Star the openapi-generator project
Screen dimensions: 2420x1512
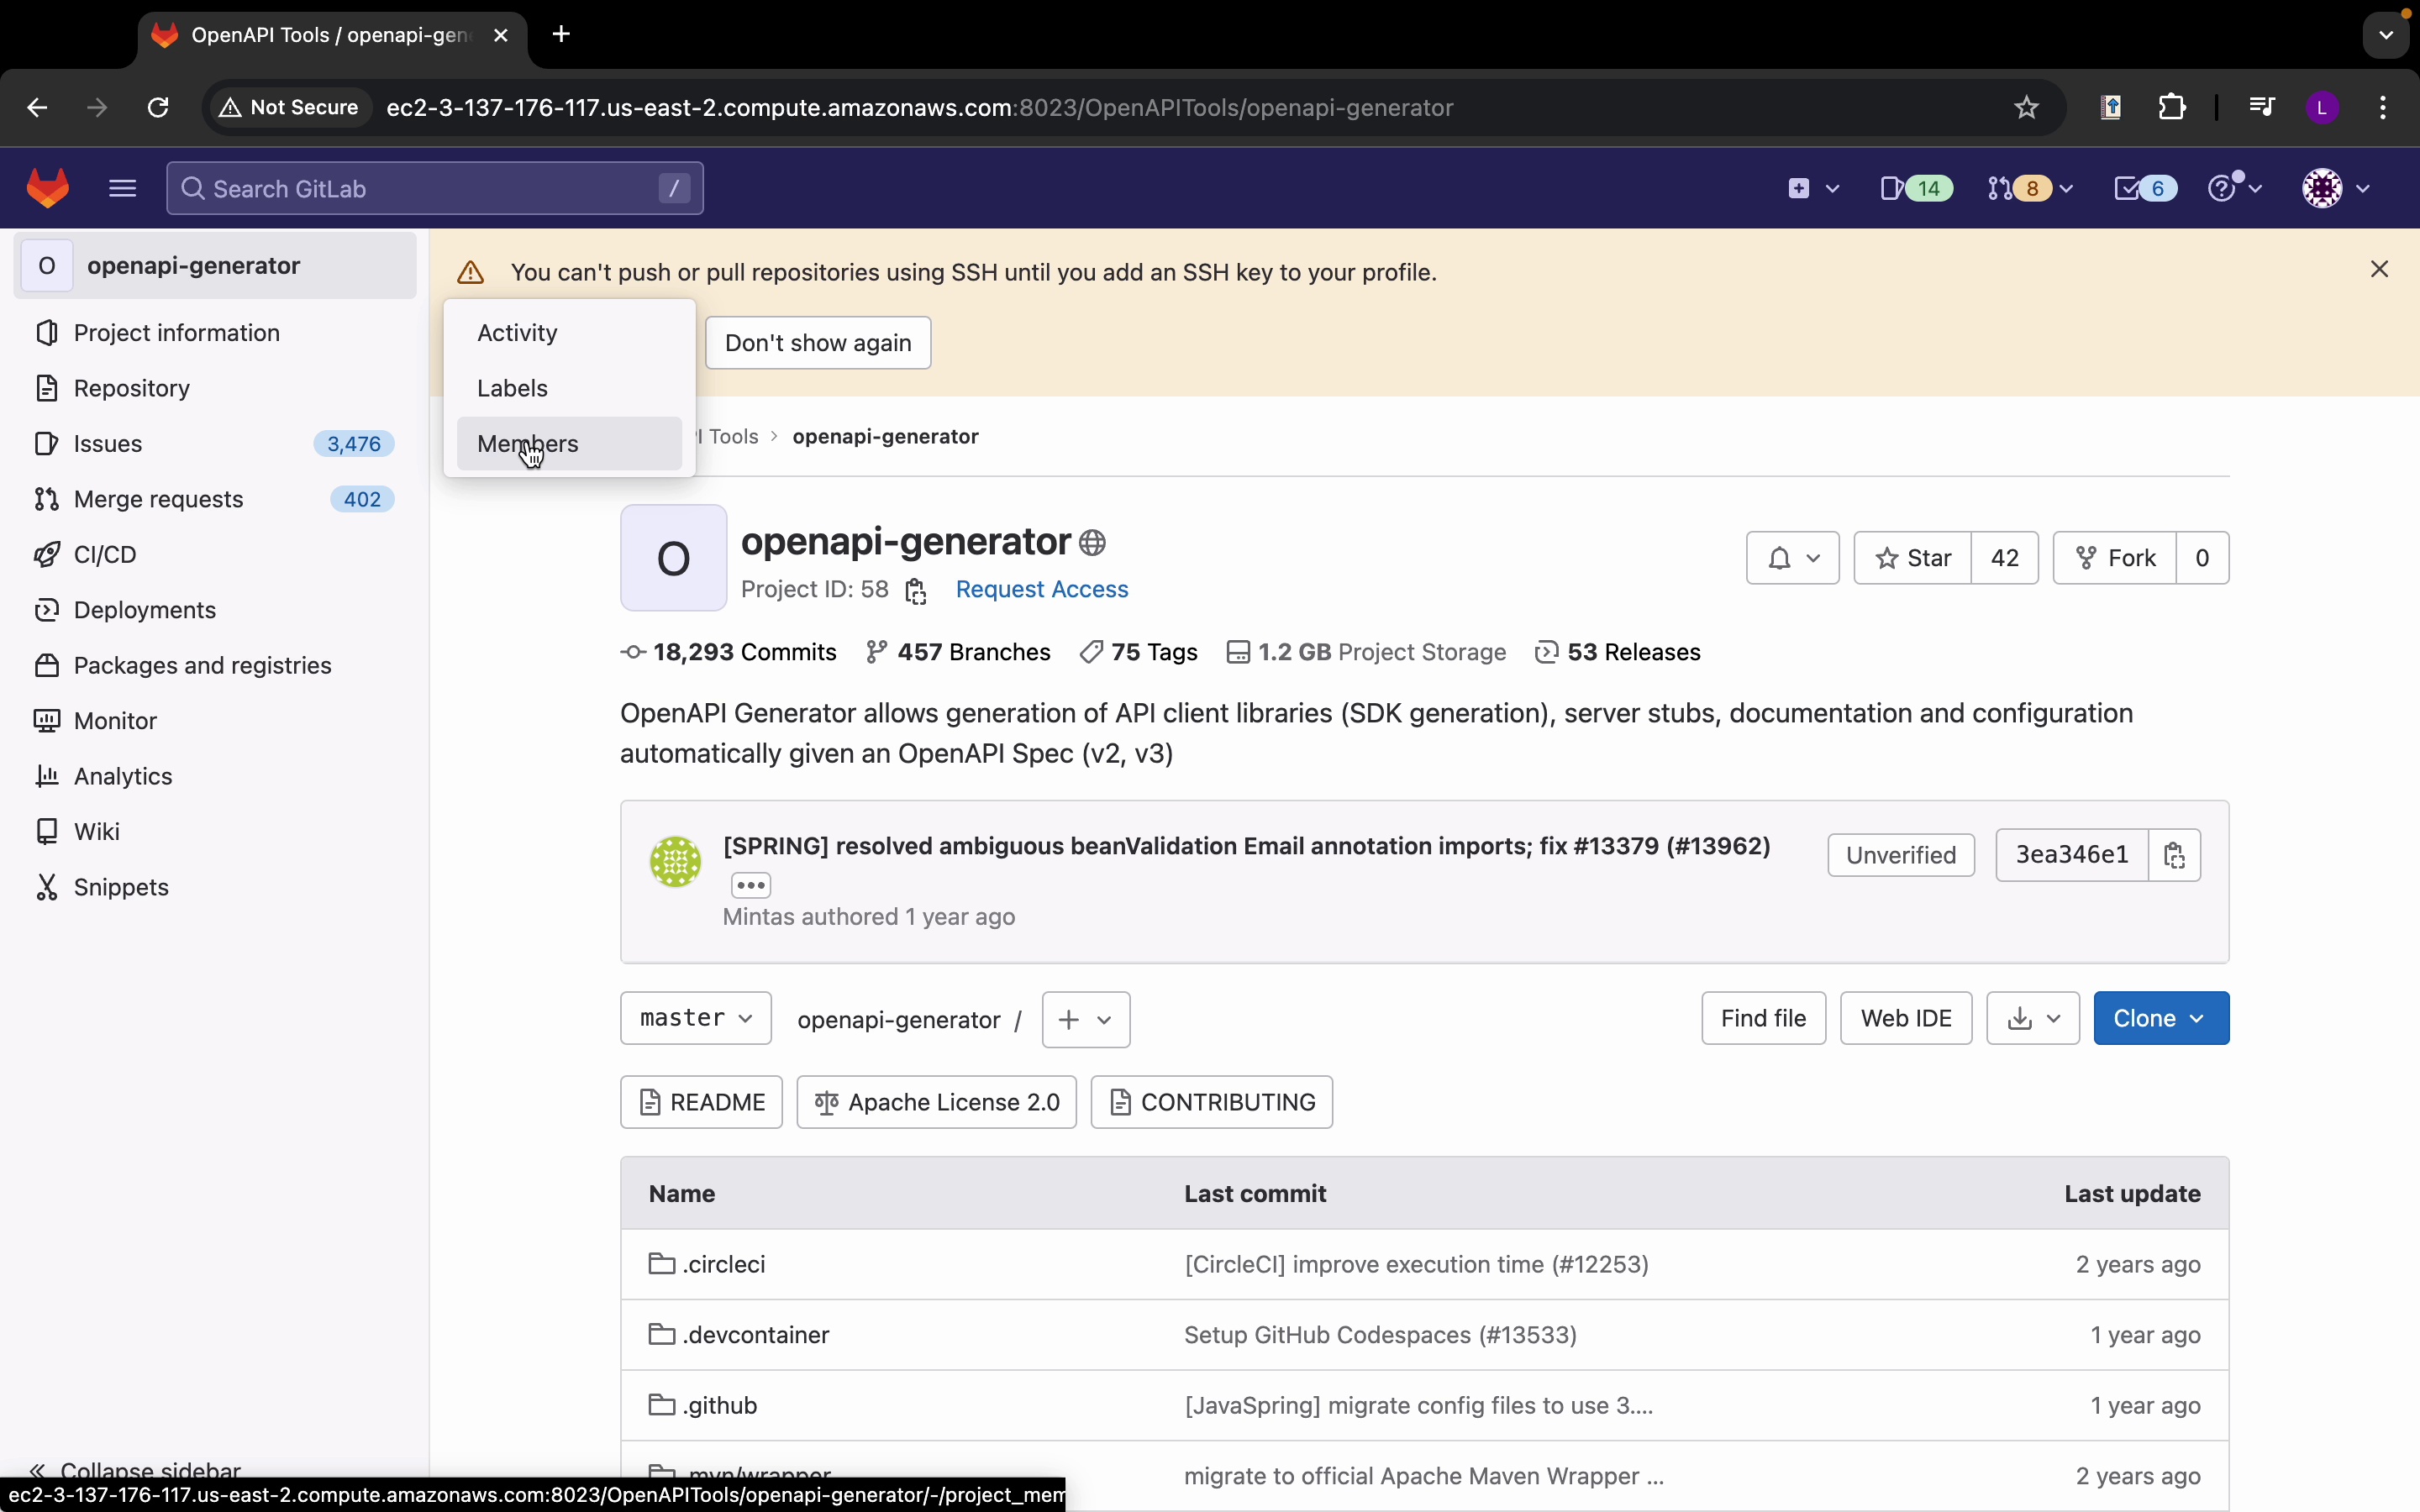click(1913, 558)
